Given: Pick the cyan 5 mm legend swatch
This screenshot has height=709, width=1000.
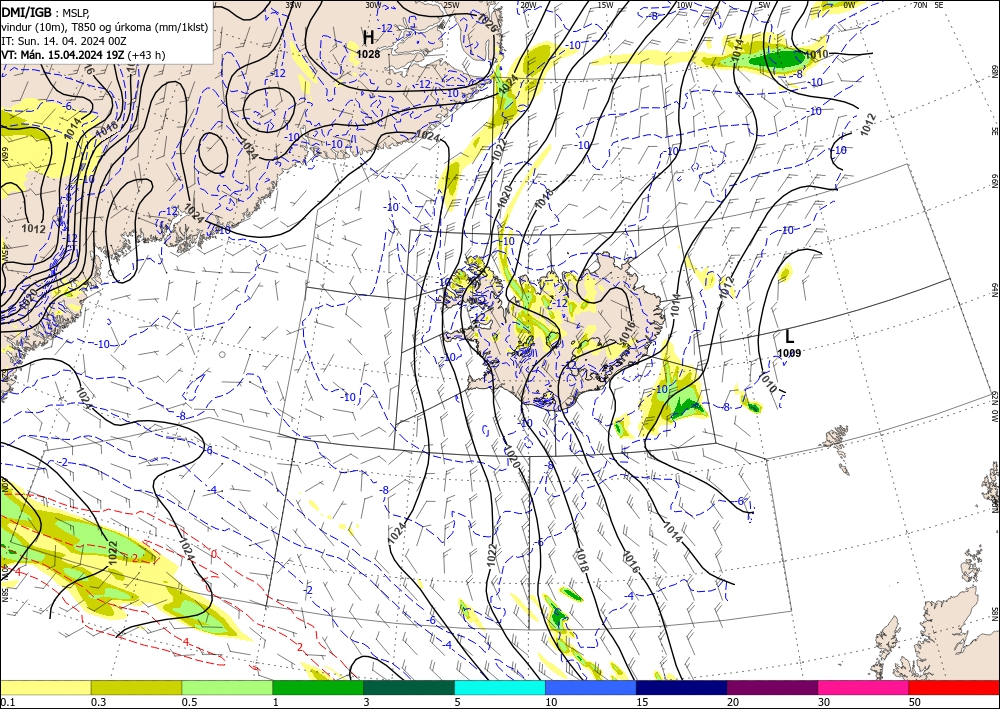Looking at the screenshot, I should 500,687.
